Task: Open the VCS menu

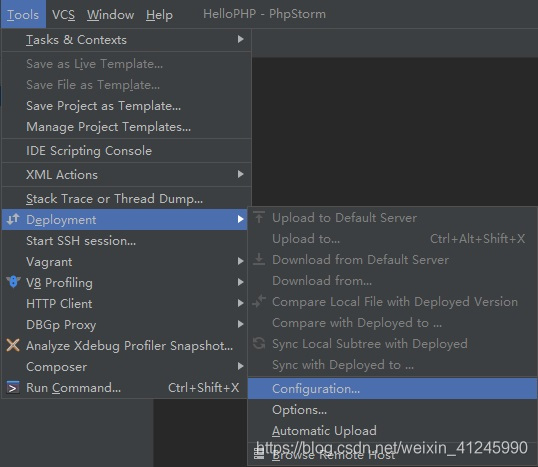Action: coord(63,15)
